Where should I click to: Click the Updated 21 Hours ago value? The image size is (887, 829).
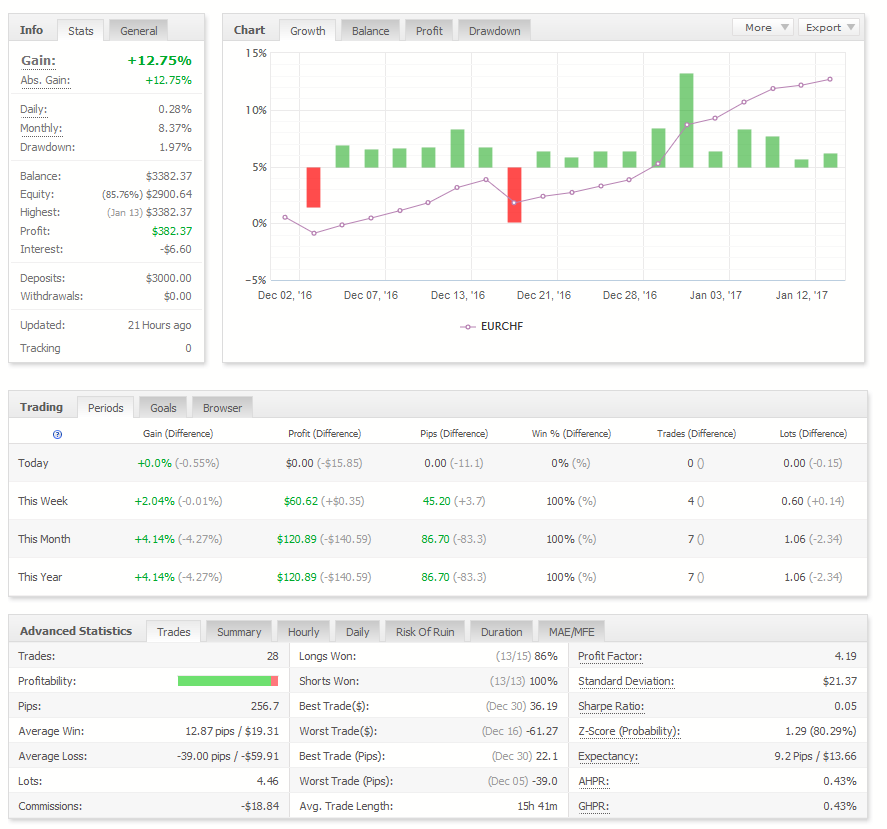pyautogui.click(x=160, y=325)
